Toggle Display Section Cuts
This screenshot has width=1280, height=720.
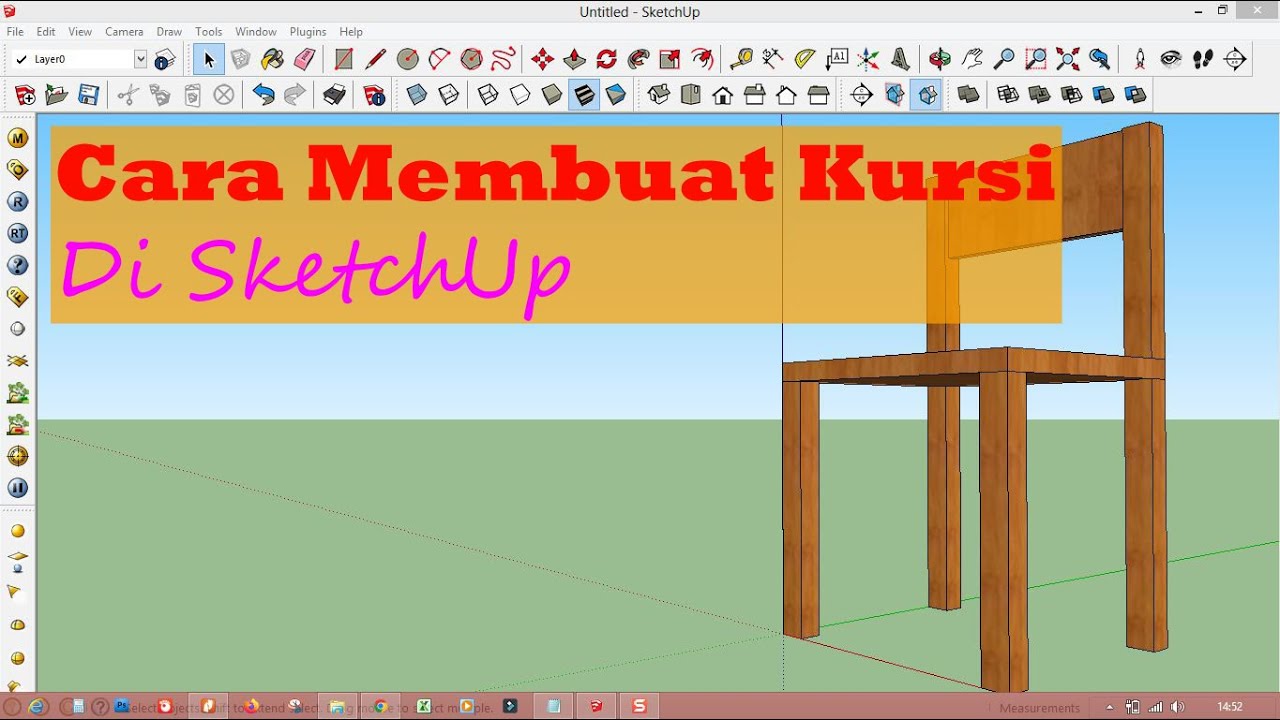pos(927,95)
